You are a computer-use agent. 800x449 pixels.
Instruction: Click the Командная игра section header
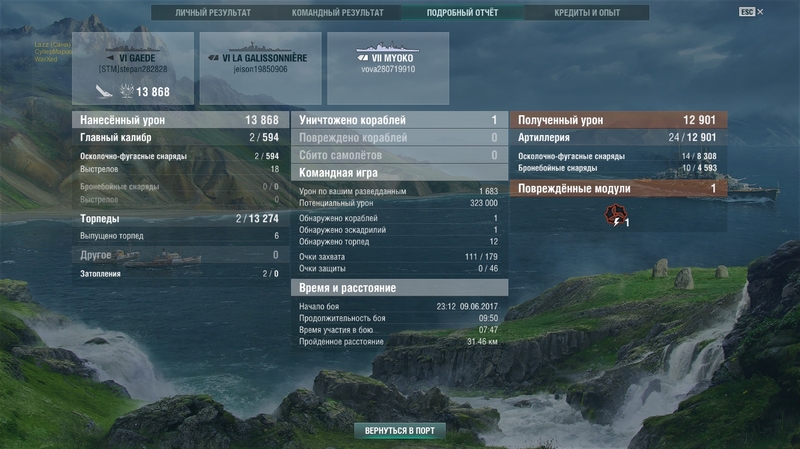click(399, 172)
